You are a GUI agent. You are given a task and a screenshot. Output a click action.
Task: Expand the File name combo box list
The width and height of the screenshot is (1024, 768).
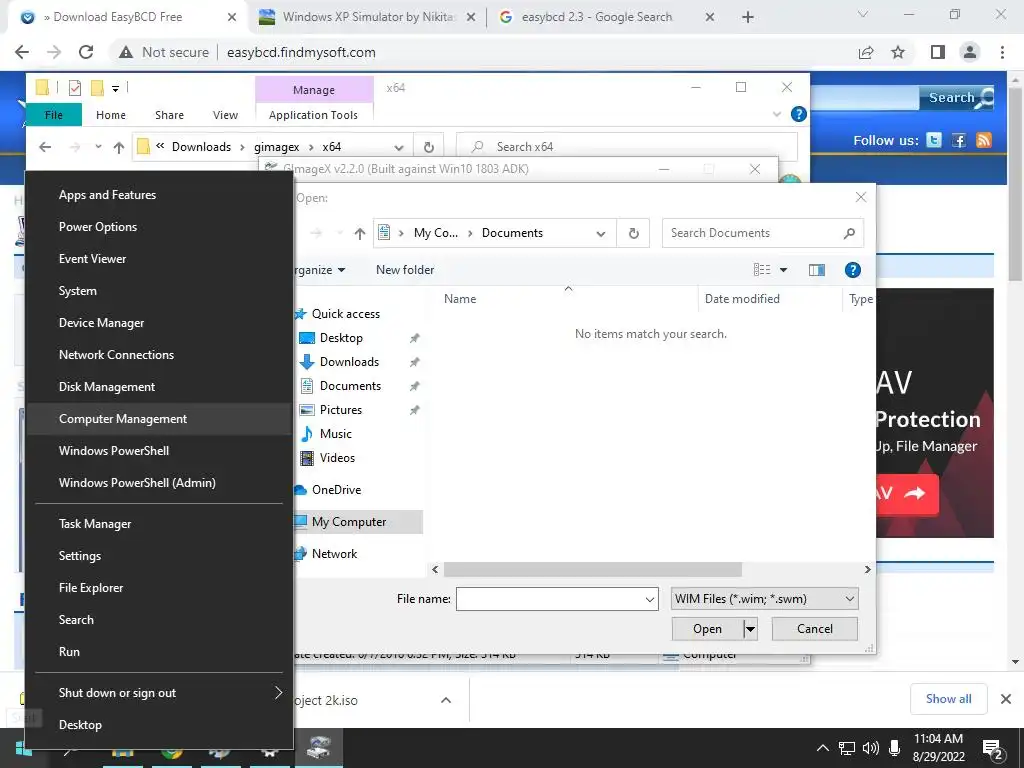coord(650,599)
